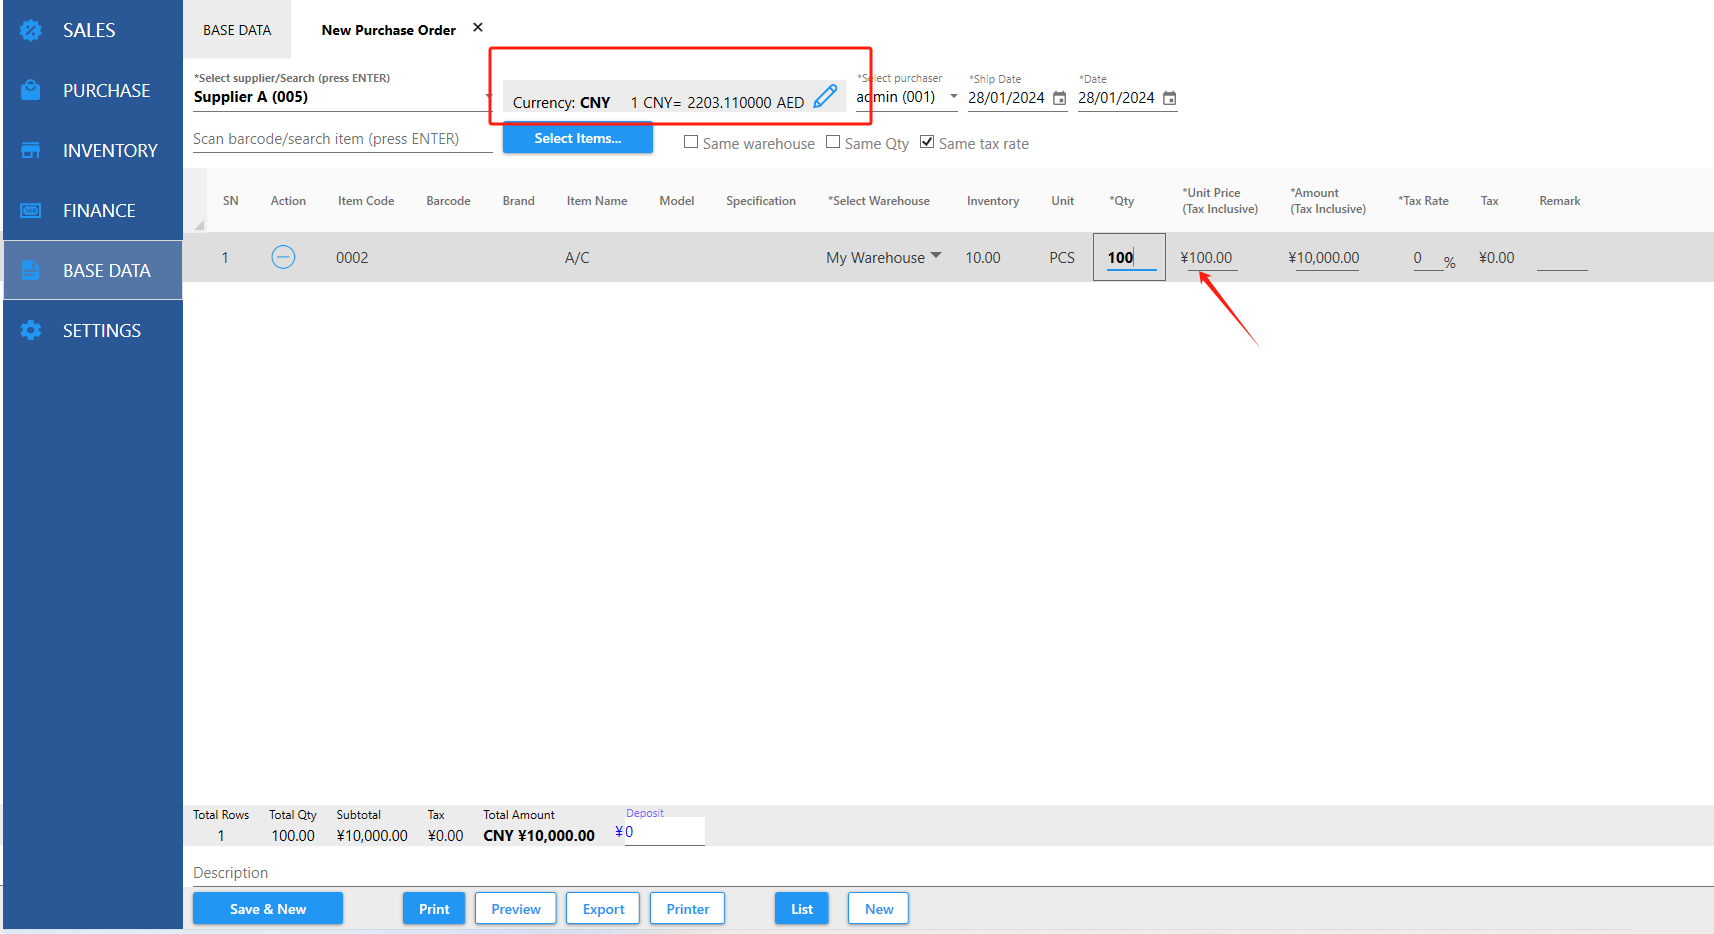Click the BASE DATA document icon

tap(31, 270)
